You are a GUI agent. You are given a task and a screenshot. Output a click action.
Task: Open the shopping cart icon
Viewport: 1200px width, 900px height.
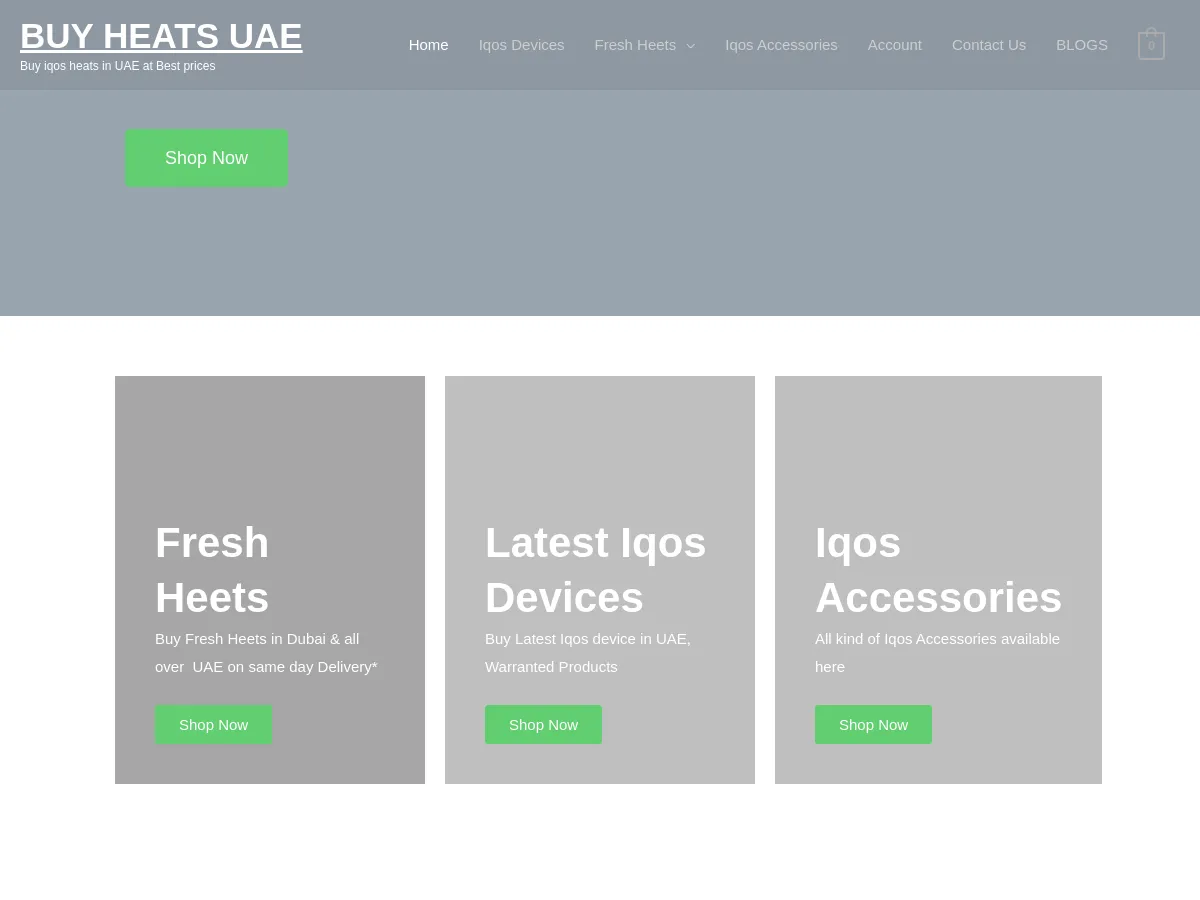pos(1151,45)
